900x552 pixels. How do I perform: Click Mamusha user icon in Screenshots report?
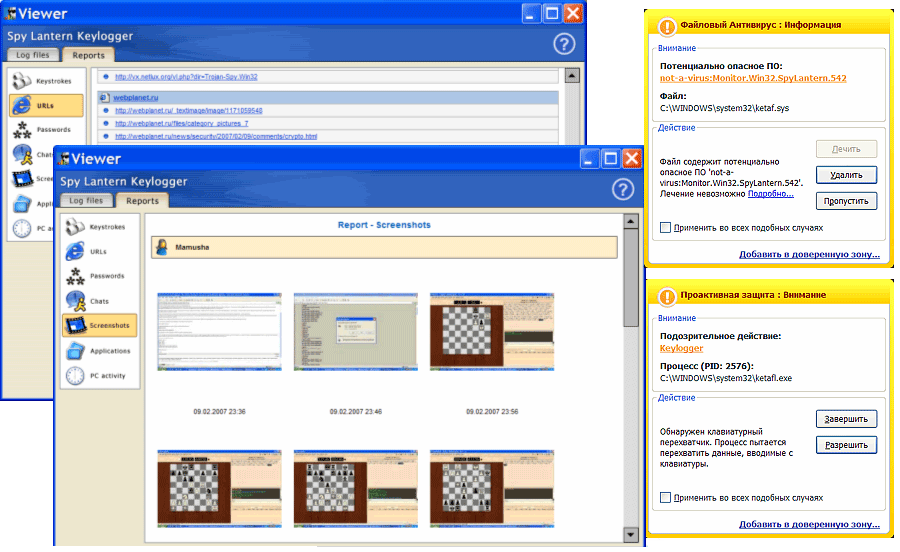[162, 247]
